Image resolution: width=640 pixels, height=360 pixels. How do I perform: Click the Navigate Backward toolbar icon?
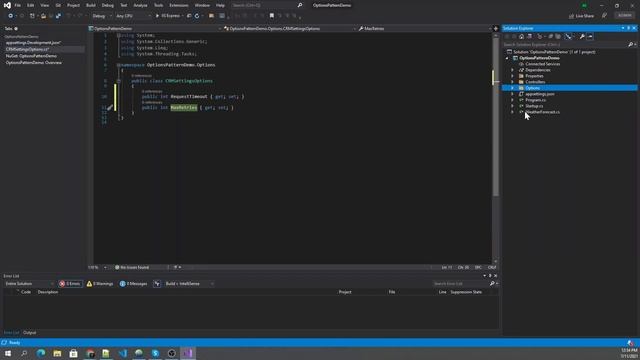tap(11, 16)
